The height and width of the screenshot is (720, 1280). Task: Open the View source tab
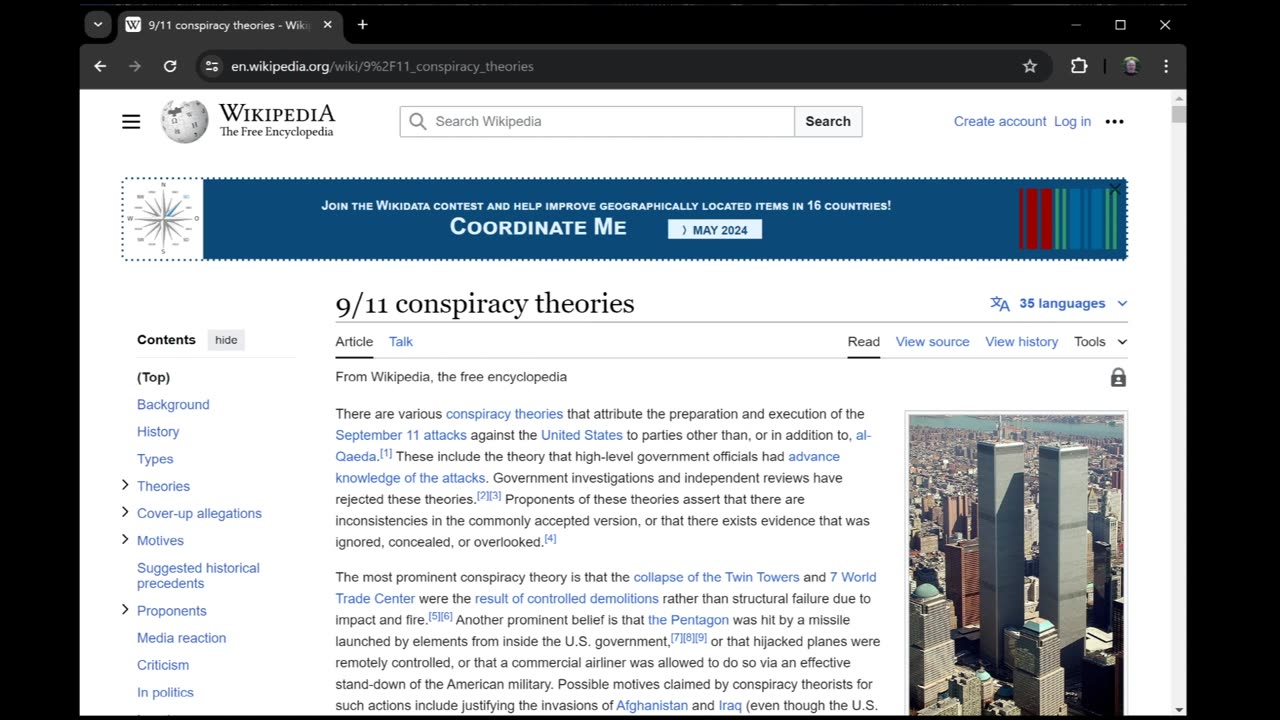pyautogui.click(x=932, y=341)
